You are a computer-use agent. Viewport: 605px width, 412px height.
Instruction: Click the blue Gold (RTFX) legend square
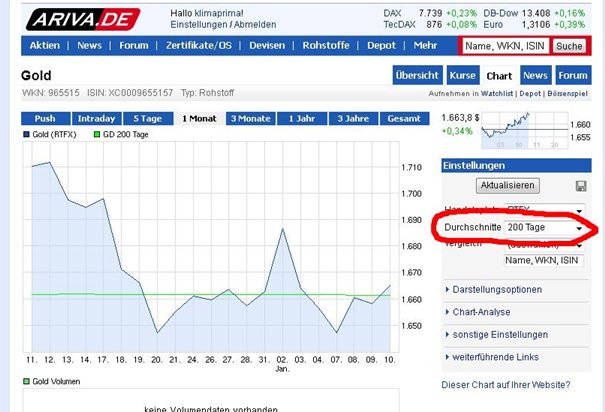click(26, 134)
